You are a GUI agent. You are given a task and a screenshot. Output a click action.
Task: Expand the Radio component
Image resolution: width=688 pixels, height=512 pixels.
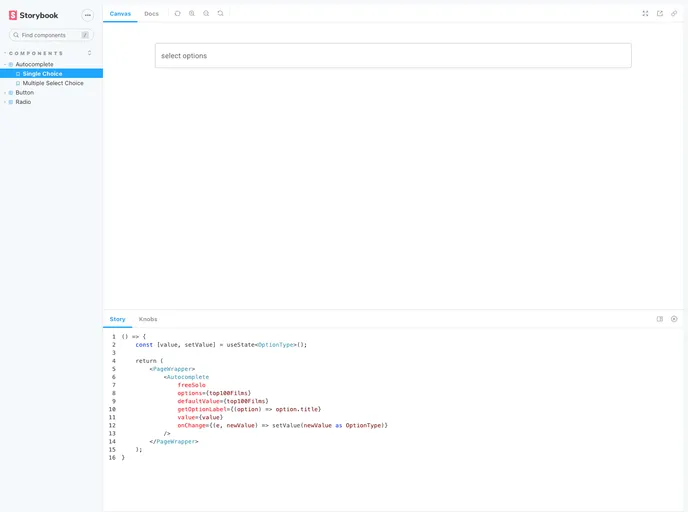(x=23, y=102)
